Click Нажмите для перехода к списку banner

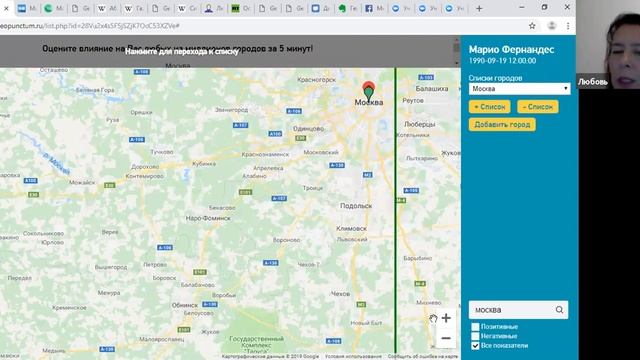pyautogui.click(x=182, y=52)
